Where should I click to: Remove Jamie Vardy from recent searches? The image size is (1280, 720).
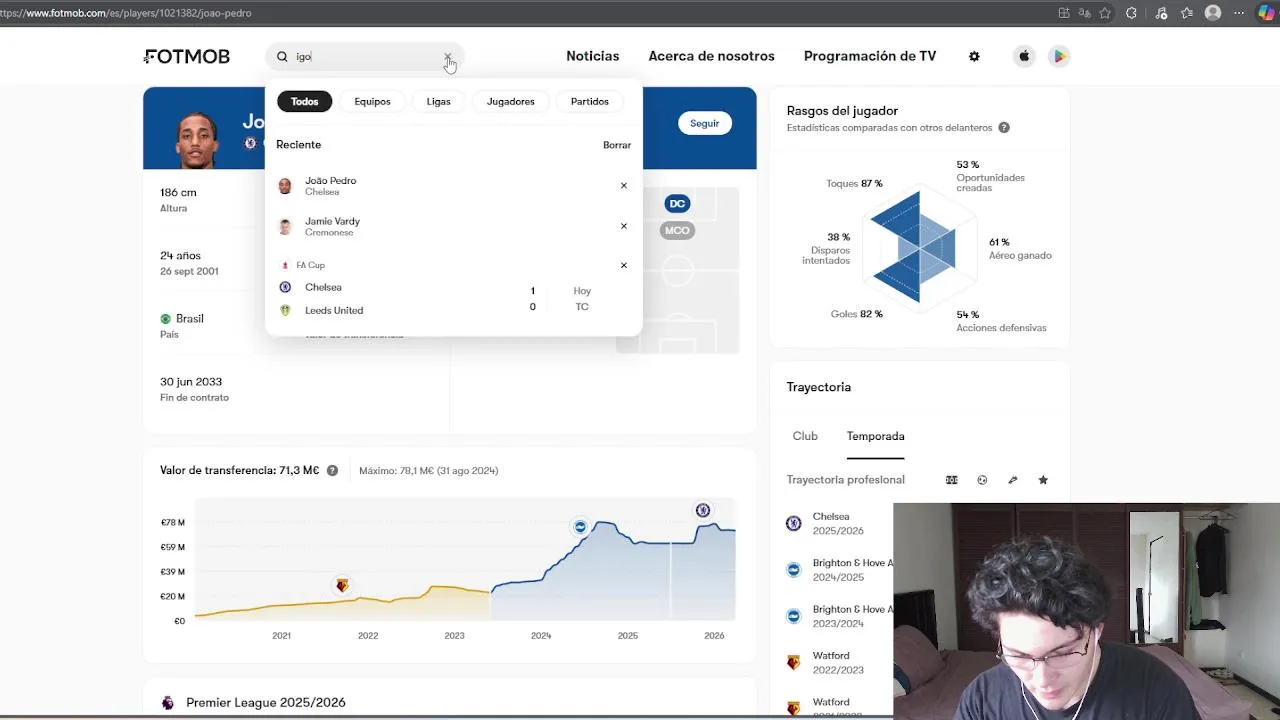[x=624, y=226]
